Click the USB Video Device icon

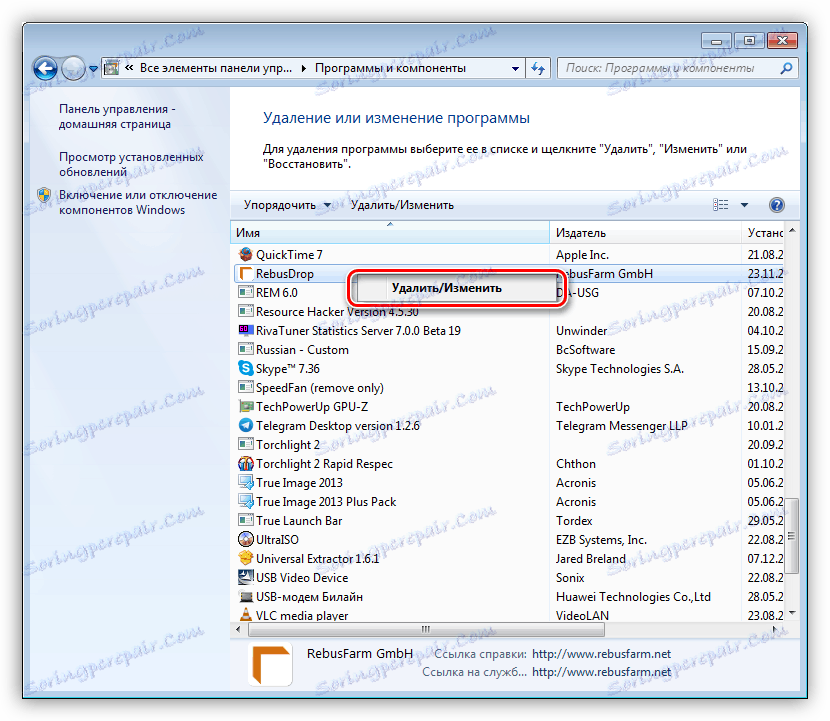[246, 578]
